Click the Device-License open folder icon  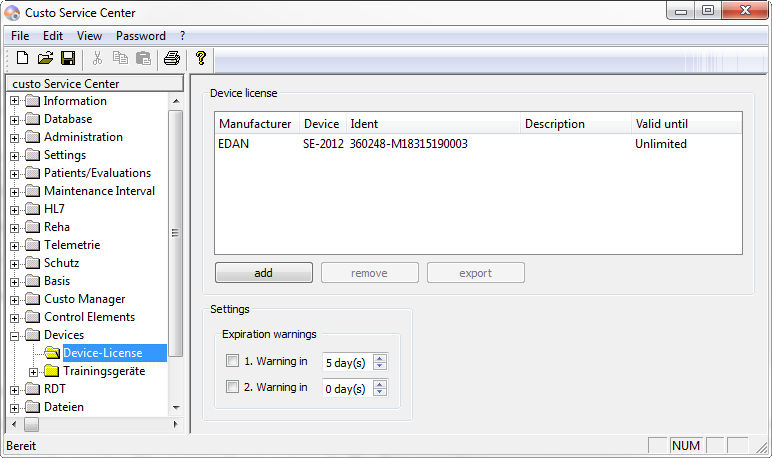click(52, 353)
